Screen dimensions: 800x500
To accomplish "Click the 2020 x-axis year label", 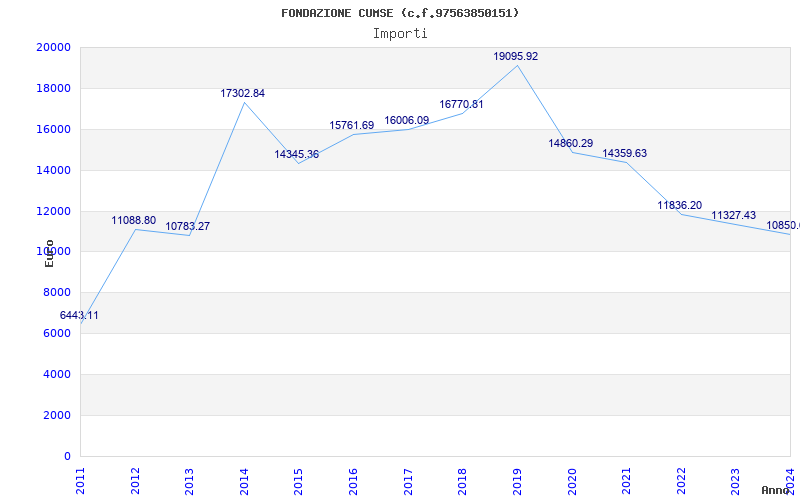I will pyautogui.click(x=571, y=481).
